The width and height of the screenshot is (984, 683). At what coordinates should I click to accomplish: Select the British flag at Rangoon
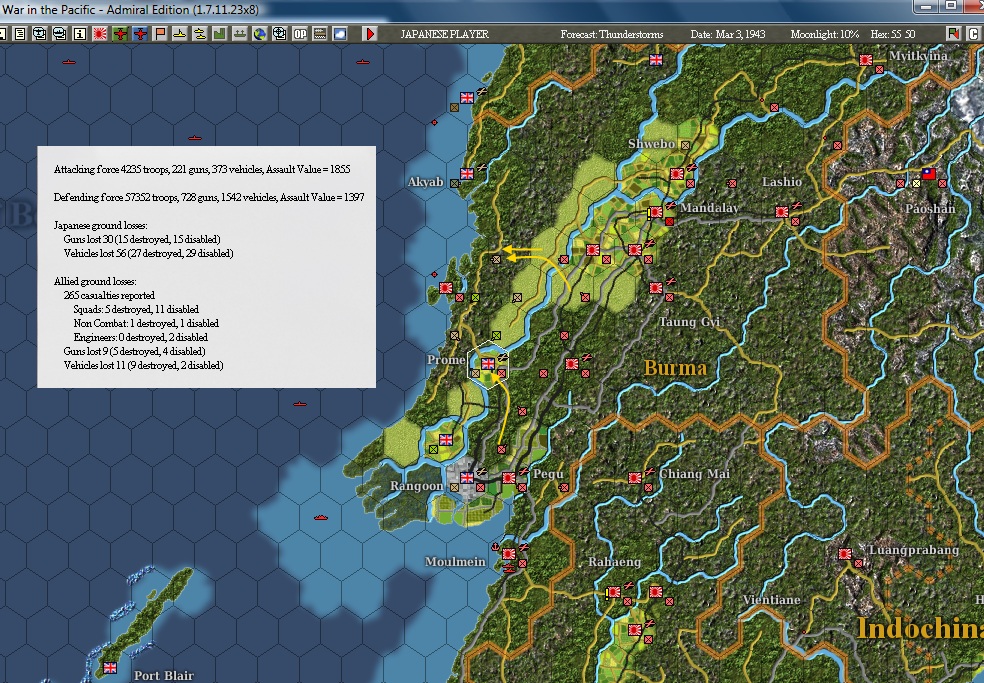[467, 478]
